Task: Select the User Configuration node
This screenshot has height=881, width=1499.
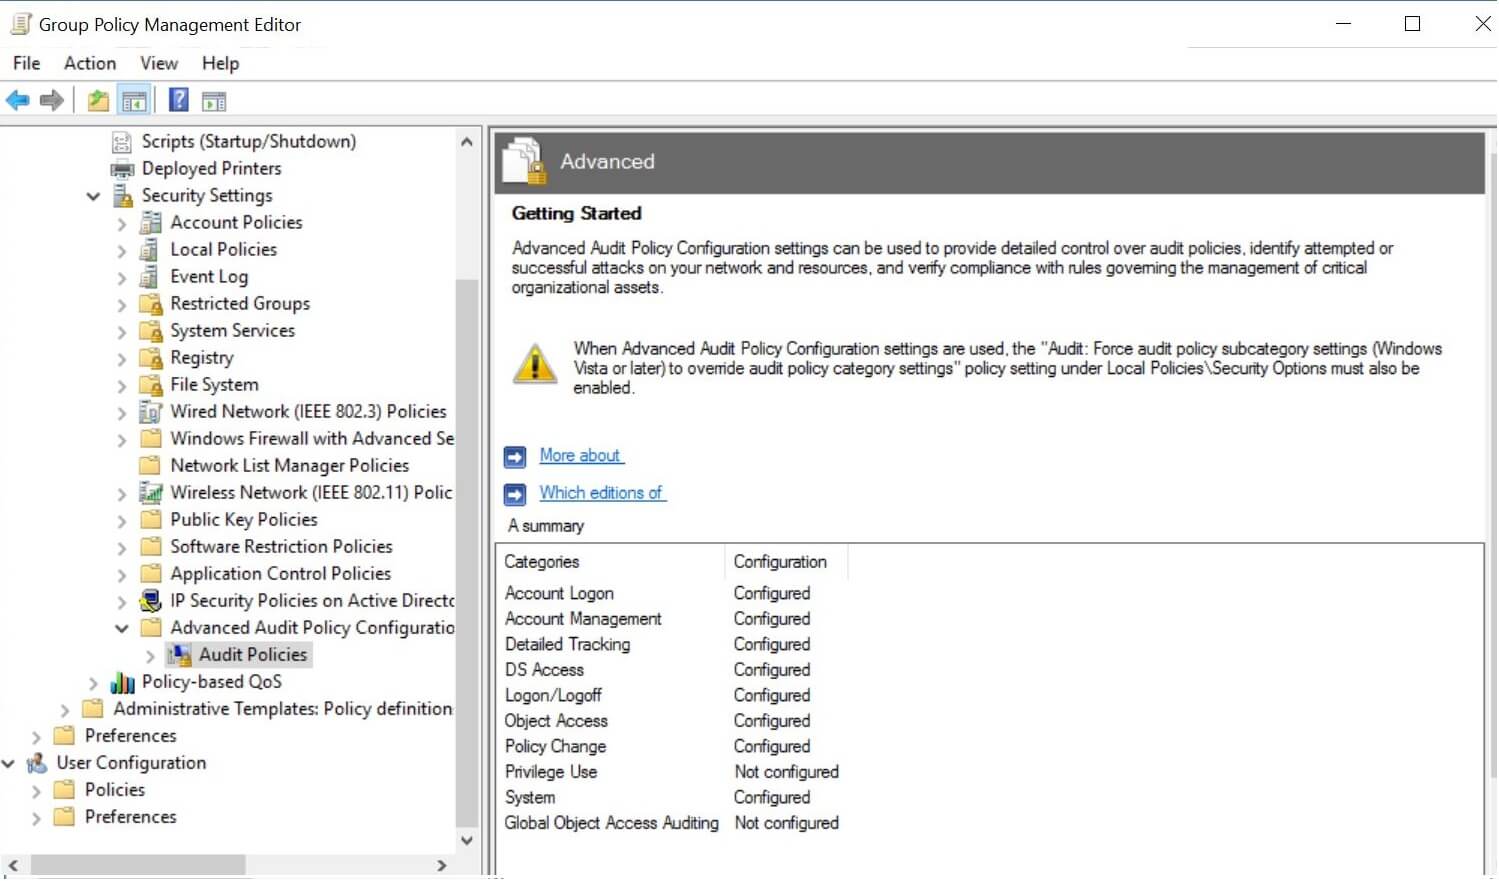Action: click(x=130, y=762)
